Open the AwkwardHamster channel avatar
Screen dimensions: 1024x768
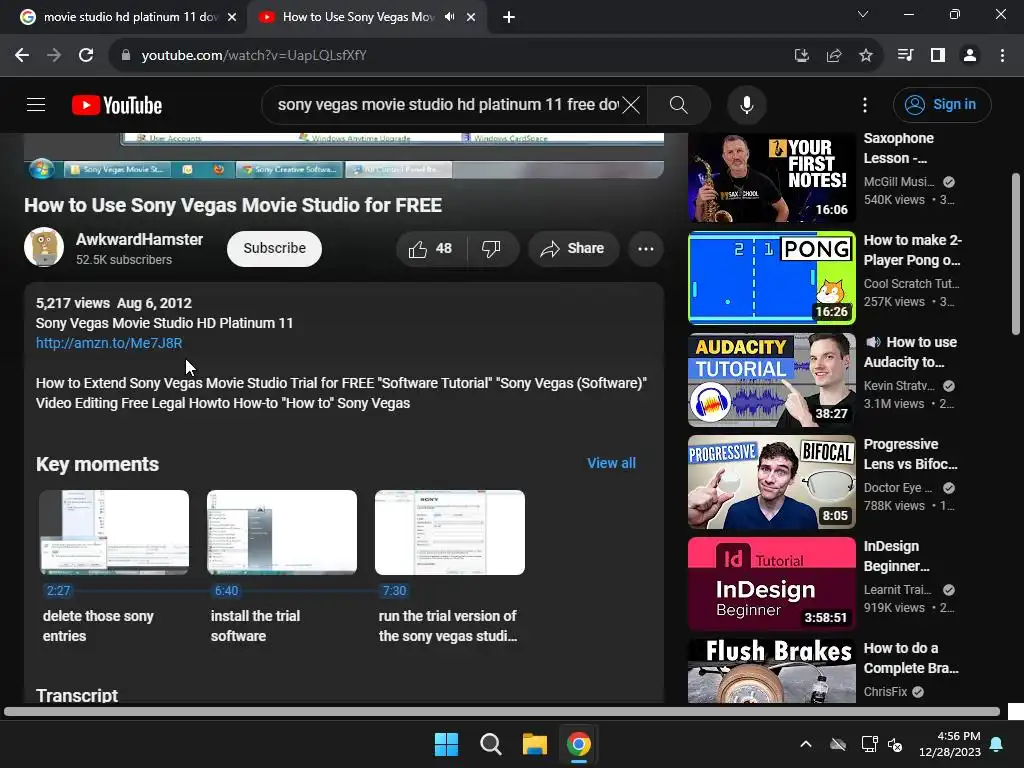pos(44,247)
